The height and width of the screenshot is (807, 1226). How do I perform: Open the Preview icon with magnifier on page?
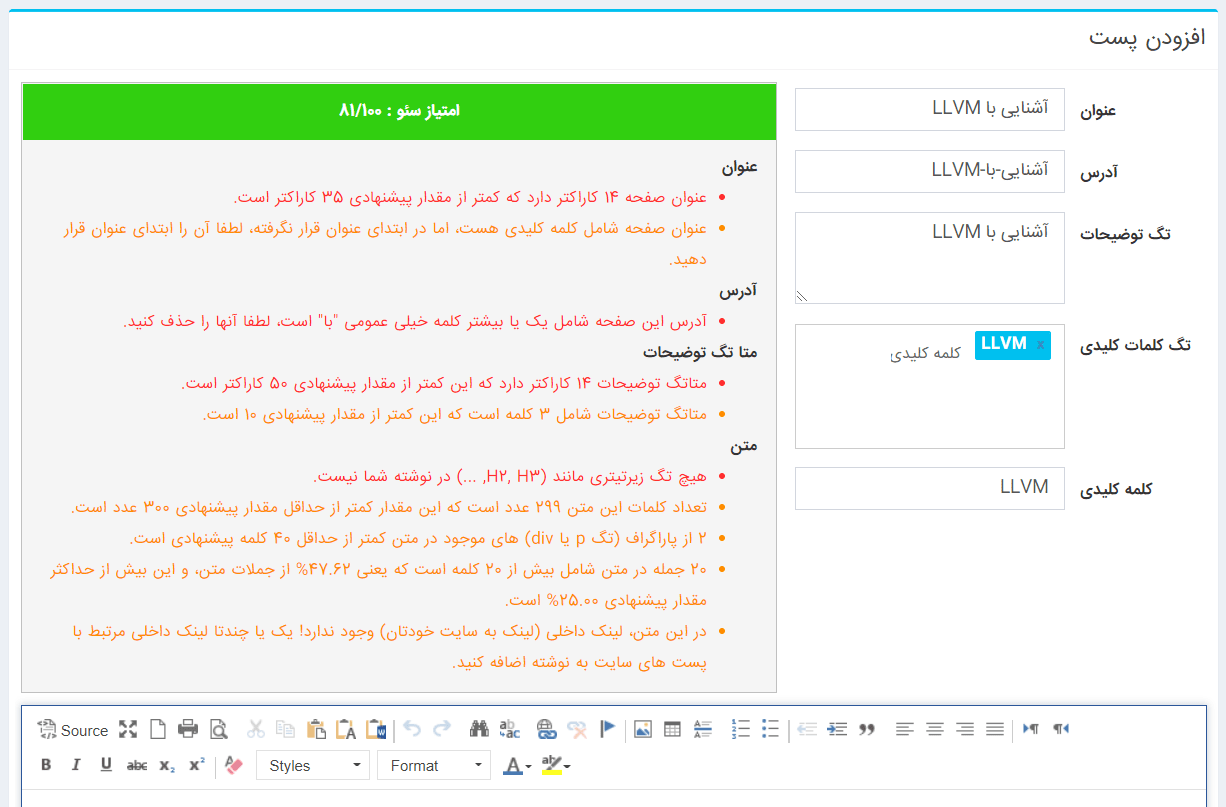(x=218, y=729)
